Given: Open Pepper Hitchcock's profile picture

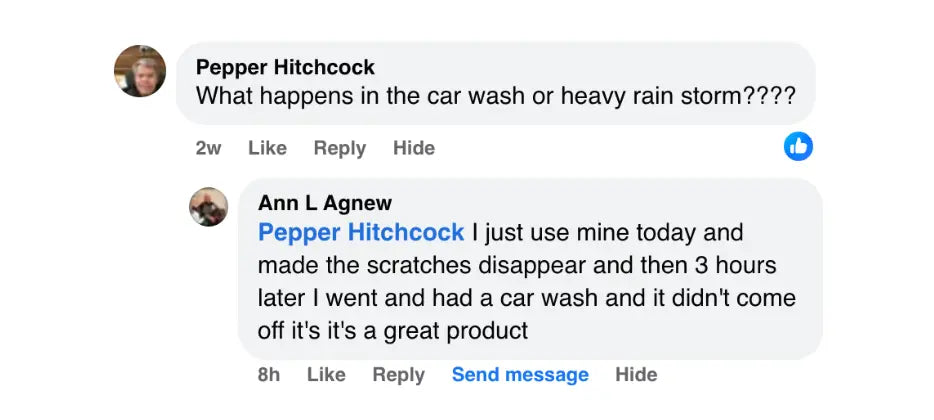Looking at the screenshot, I should (140, 71).
